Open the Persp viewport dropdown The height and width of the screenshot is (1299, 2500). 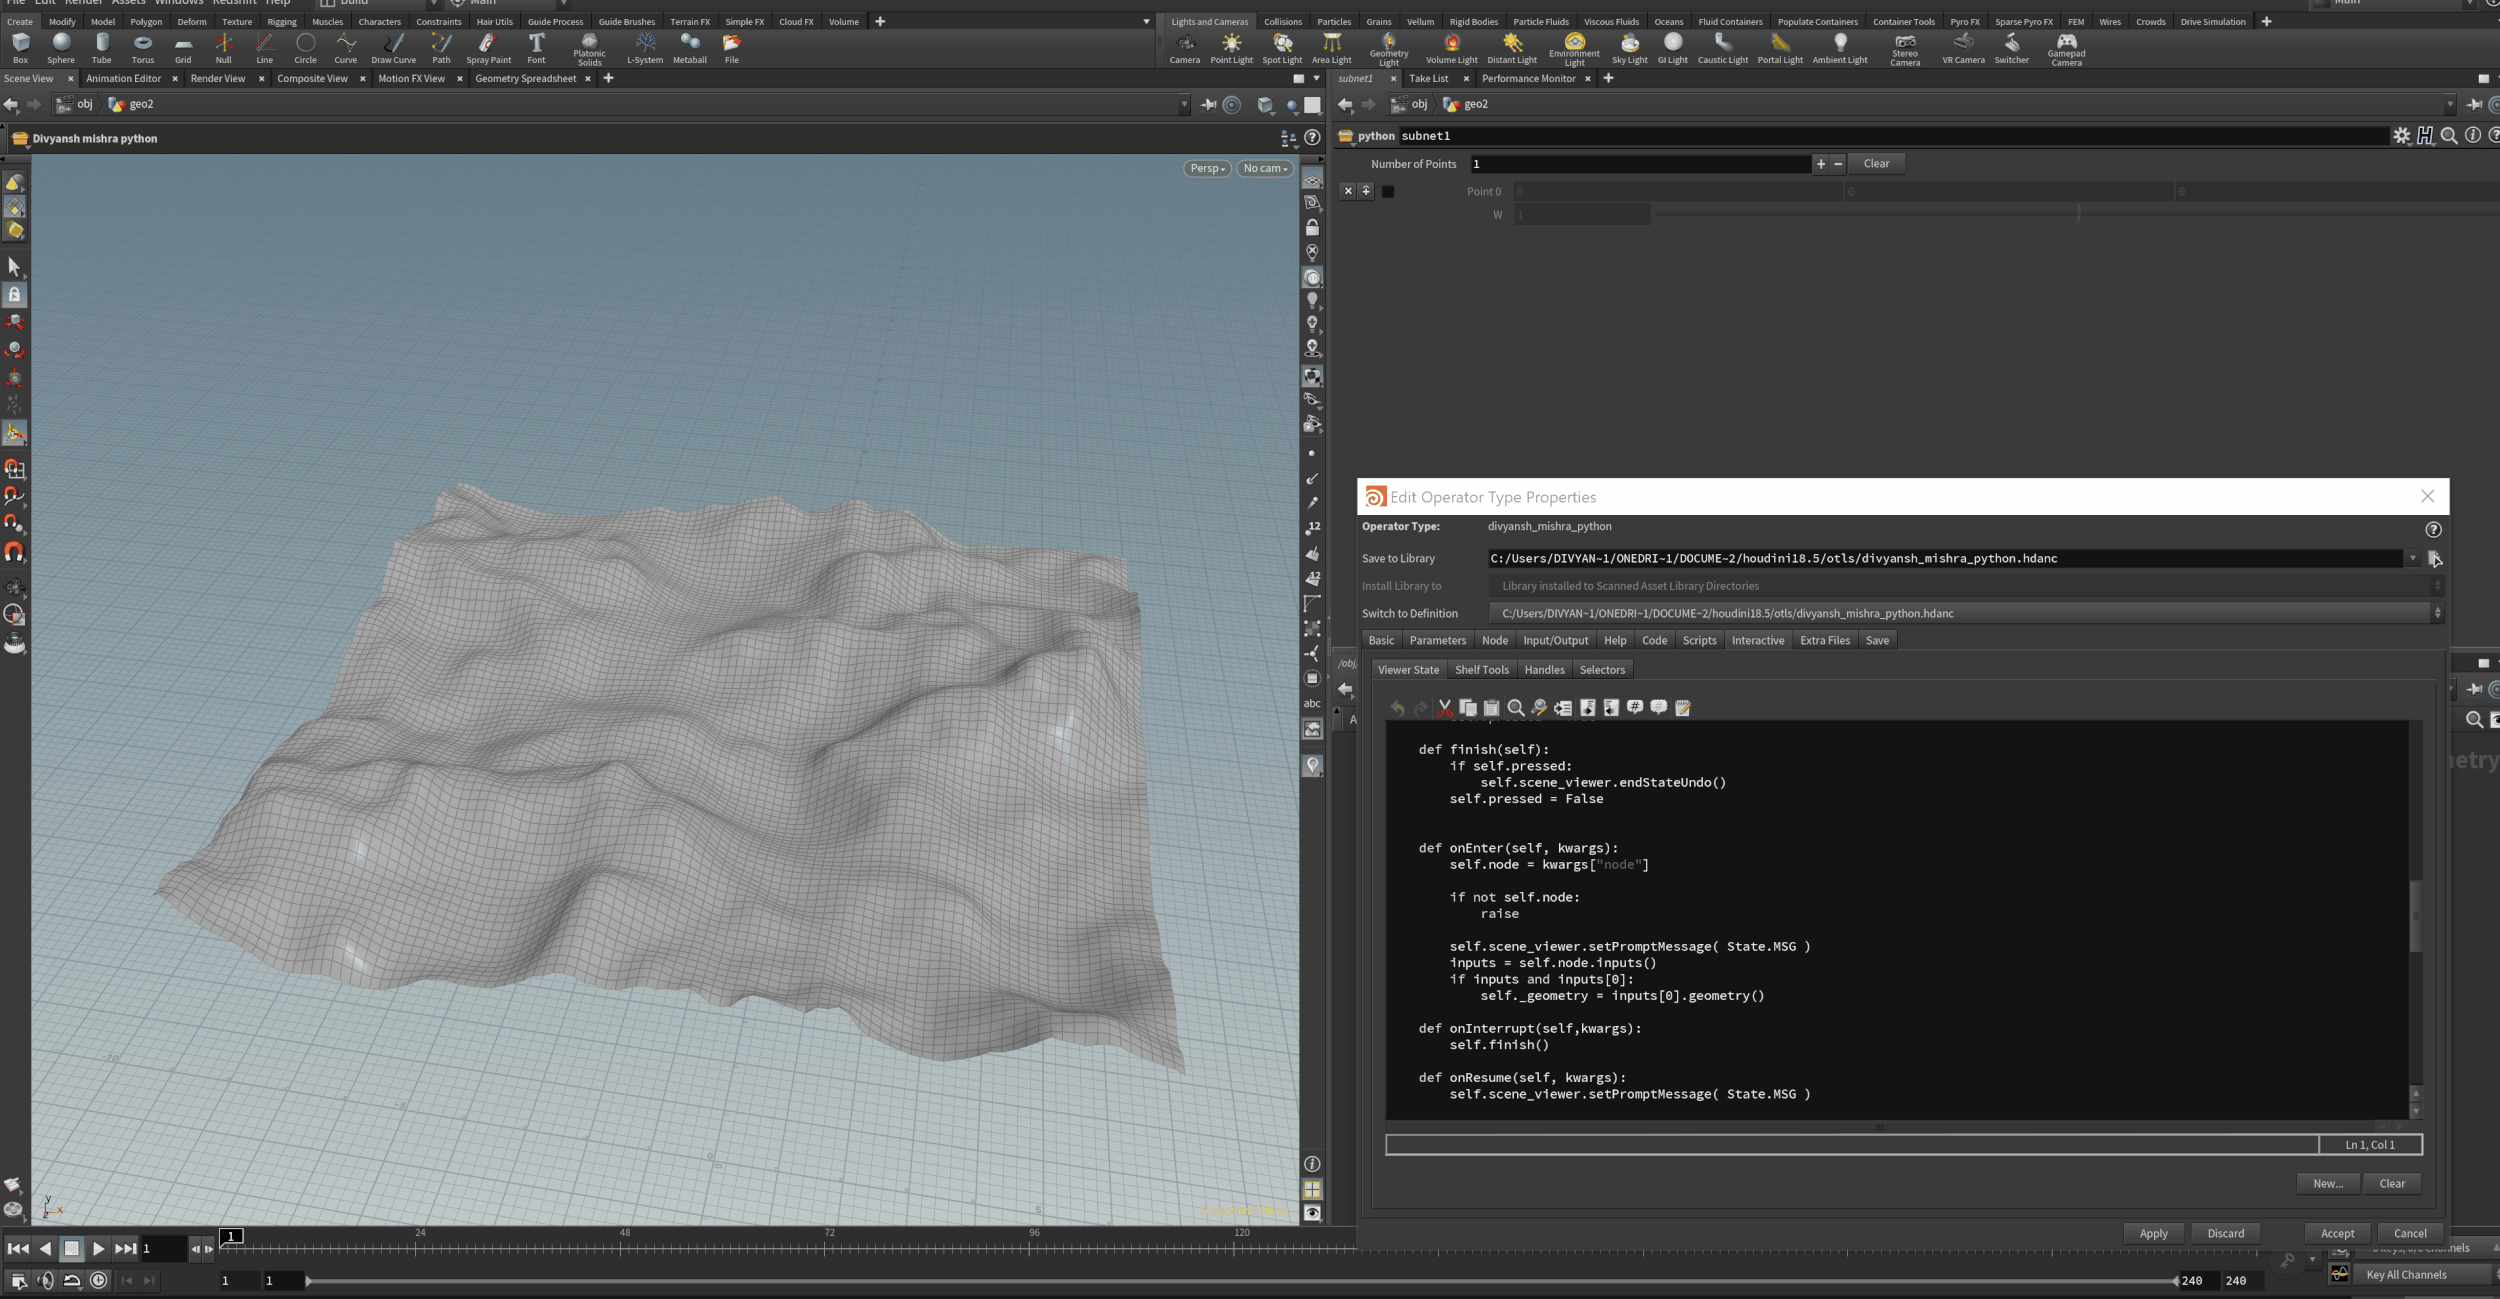coord(1207,169)
